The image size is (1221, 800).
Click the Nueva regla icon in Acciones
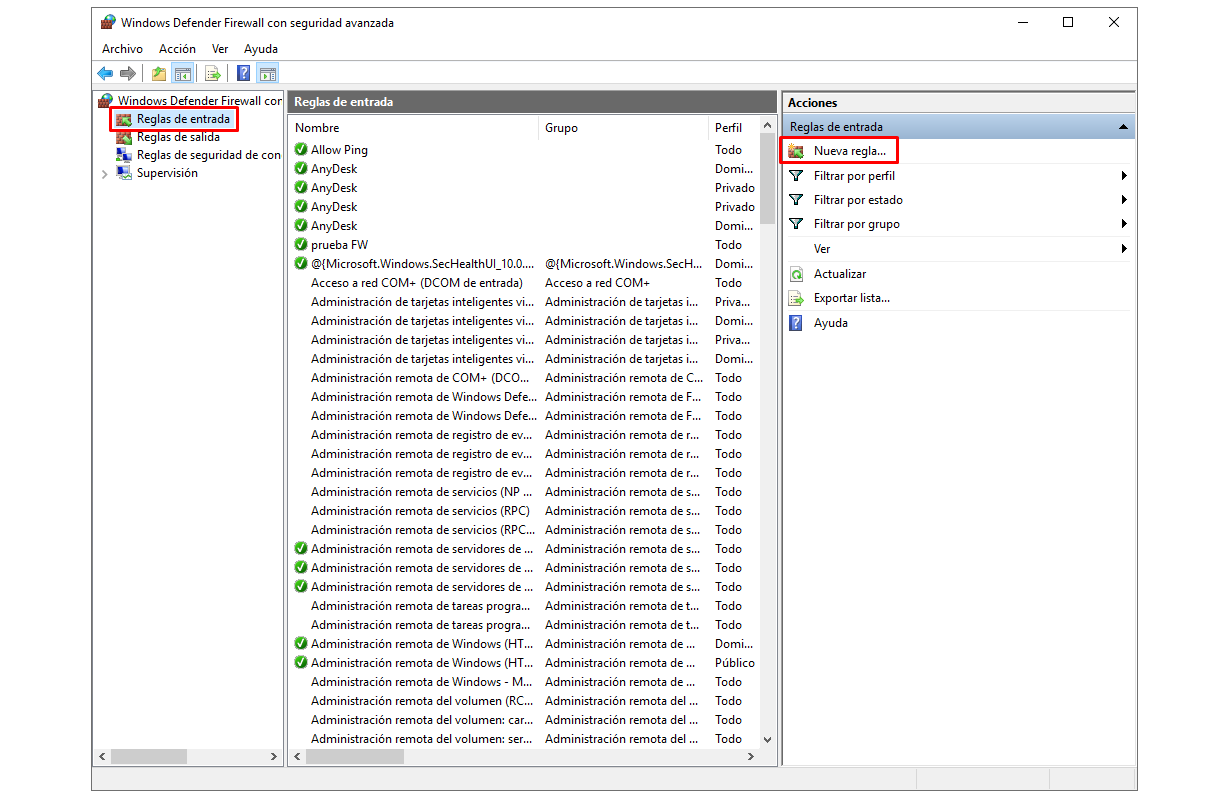tap(796, 151)
